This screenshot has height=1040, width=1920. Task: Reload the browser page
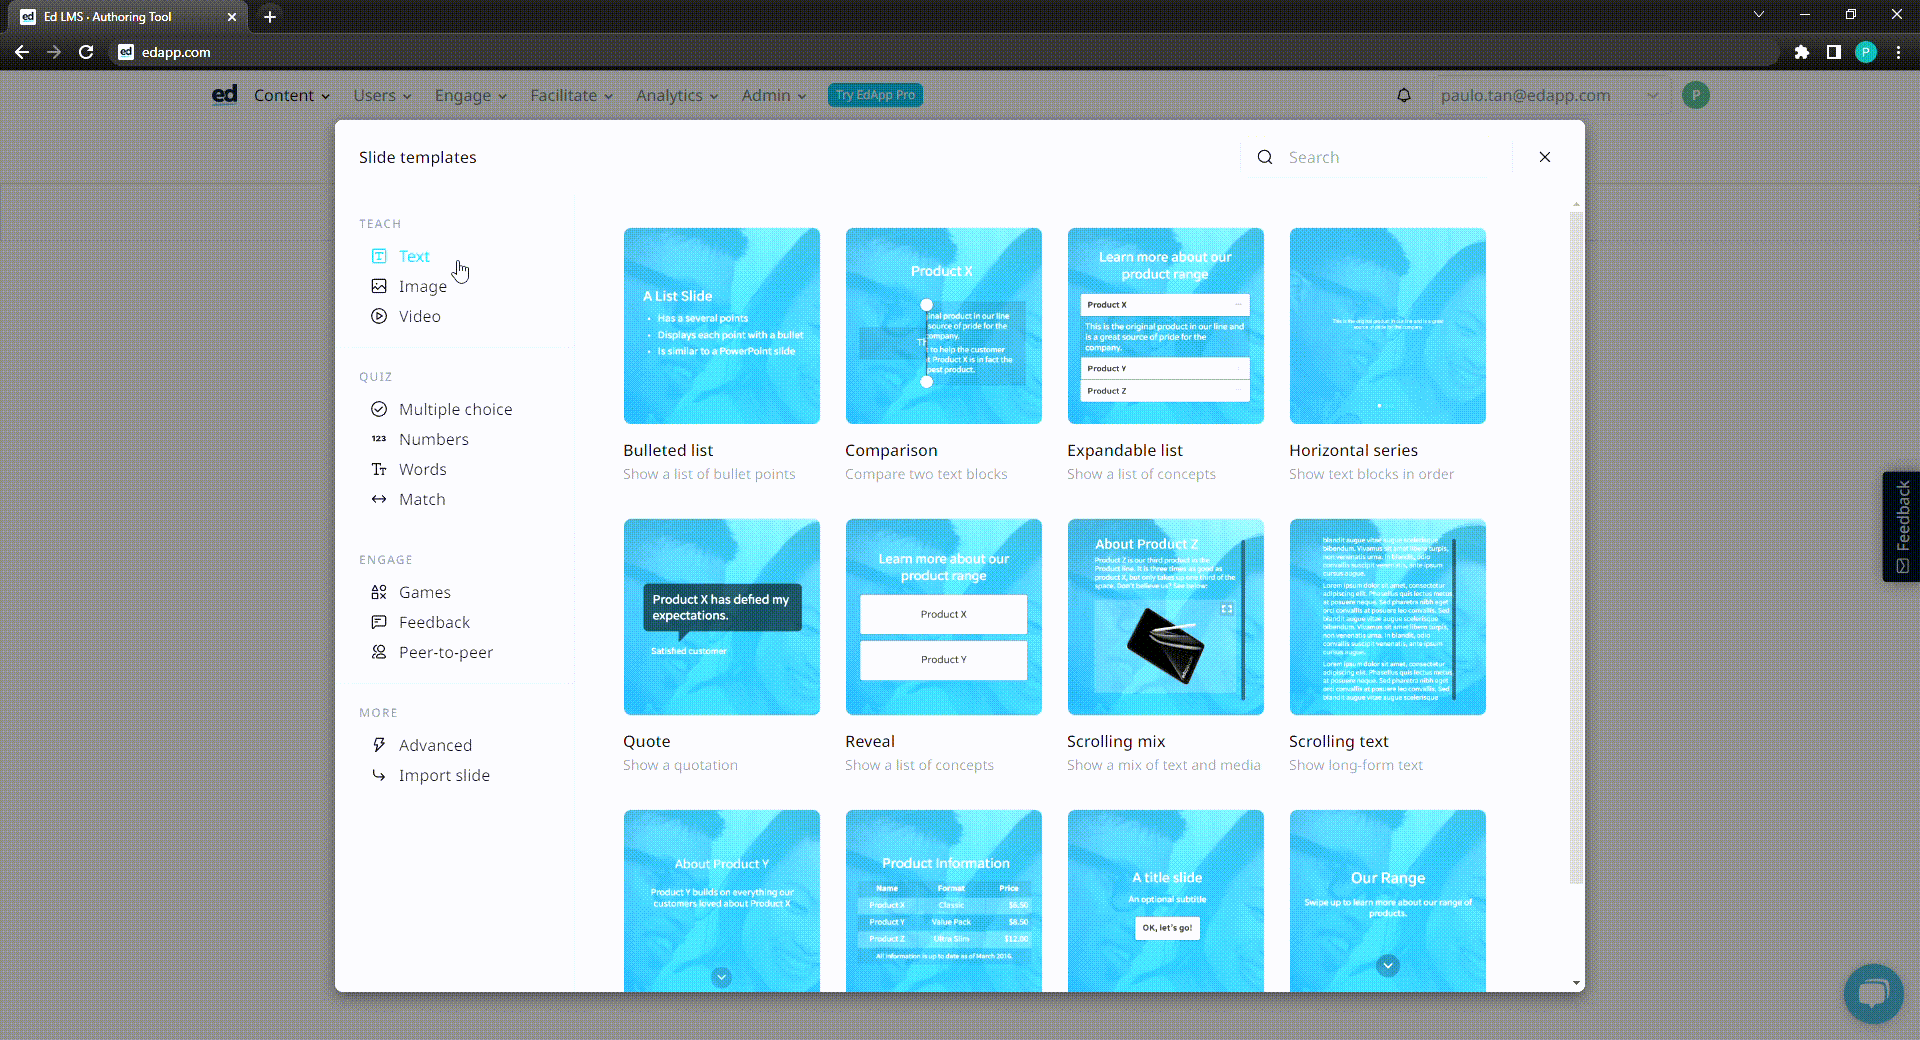pyautogui.click(x=86, y=52)
